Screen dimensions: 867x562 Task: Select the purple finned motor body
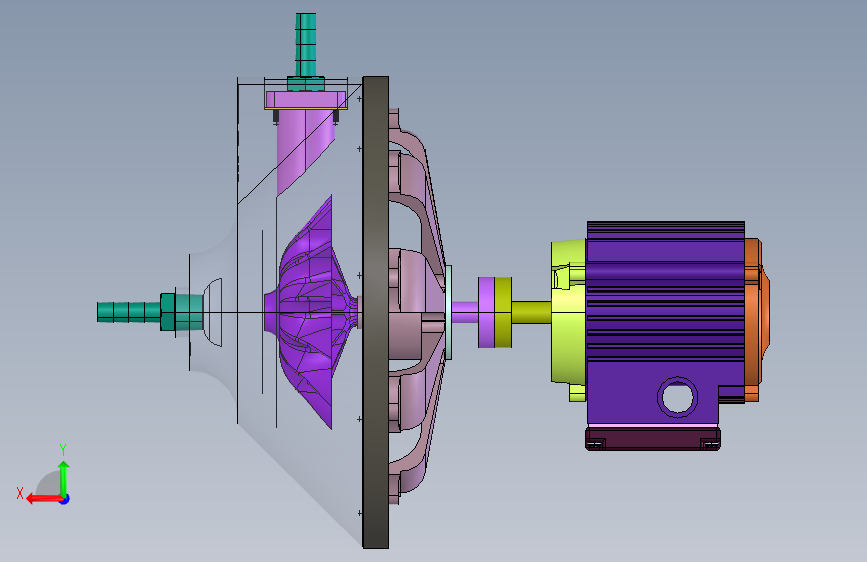(665, 321)
